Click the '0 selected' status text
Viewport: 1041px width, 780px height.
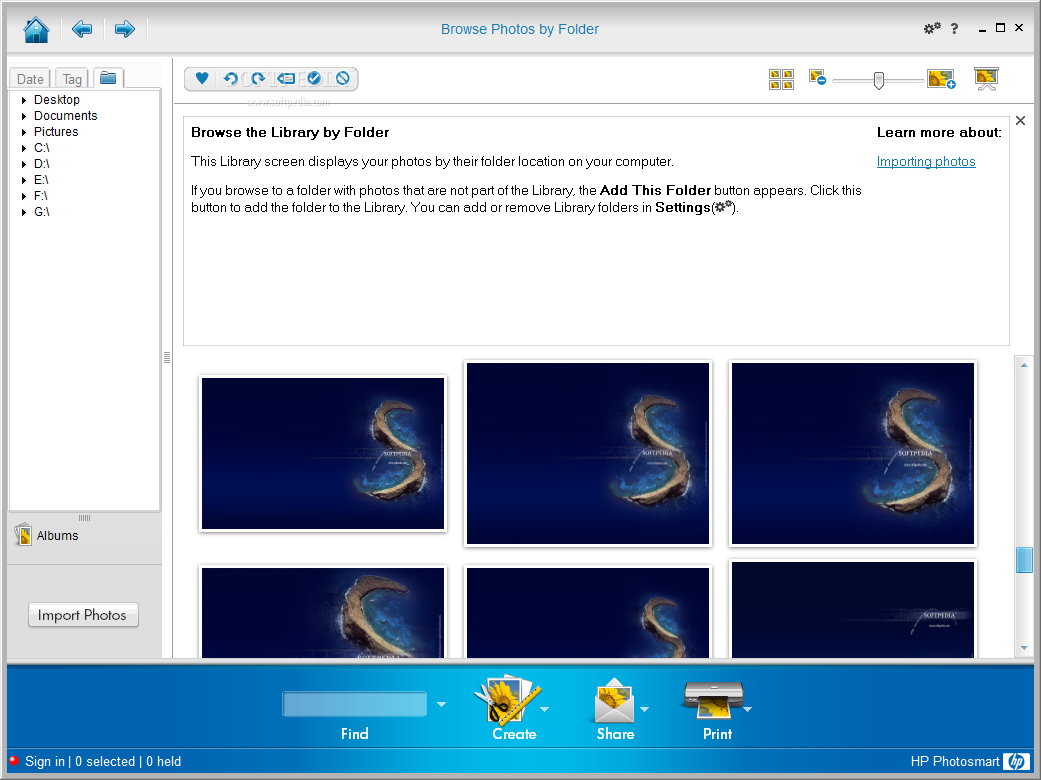[x=105, y=761]
